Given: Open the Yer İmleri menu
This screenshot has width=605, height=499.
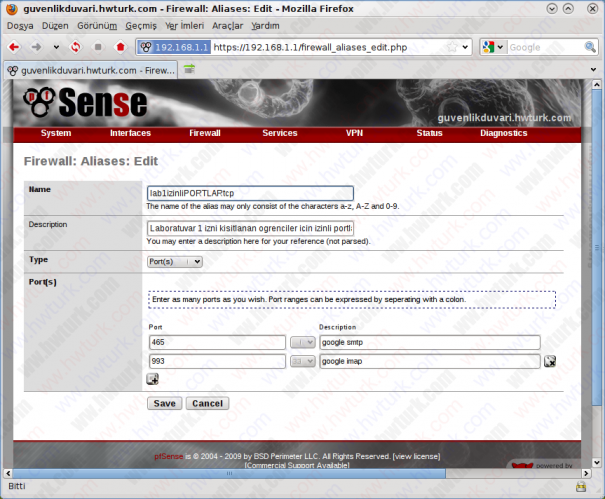Looking at the screenshot, I should coord(184,26).
